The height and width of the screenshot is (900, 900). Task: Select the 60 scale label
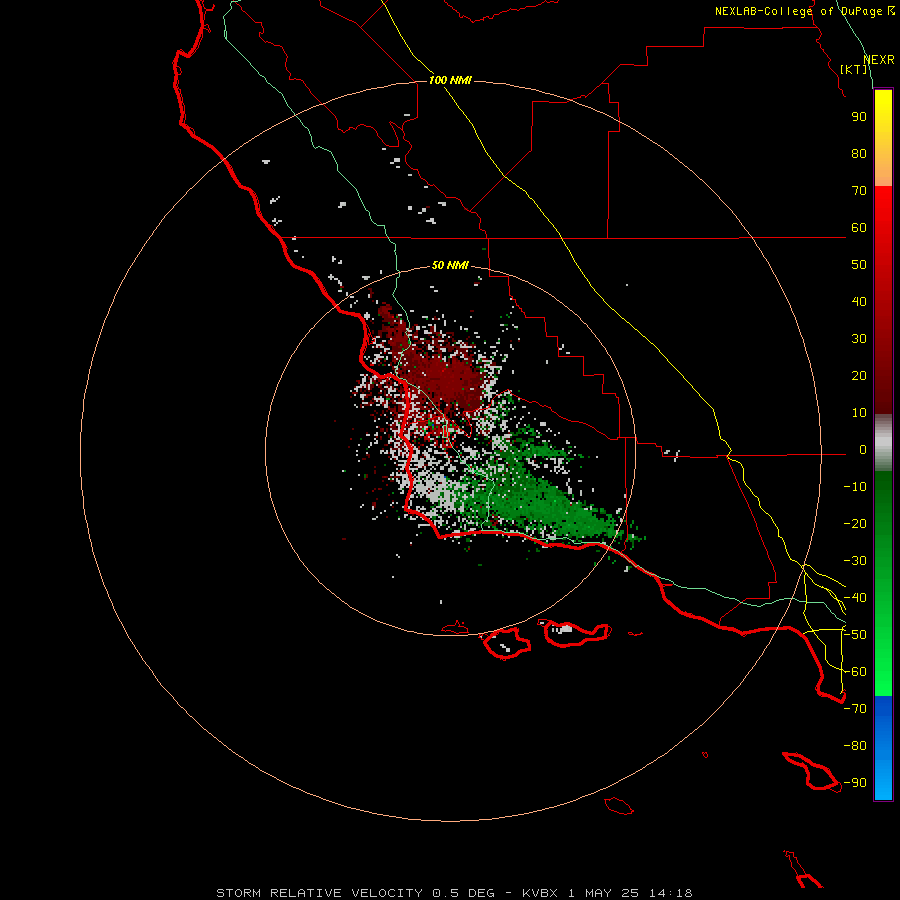[x=859, y=228]
